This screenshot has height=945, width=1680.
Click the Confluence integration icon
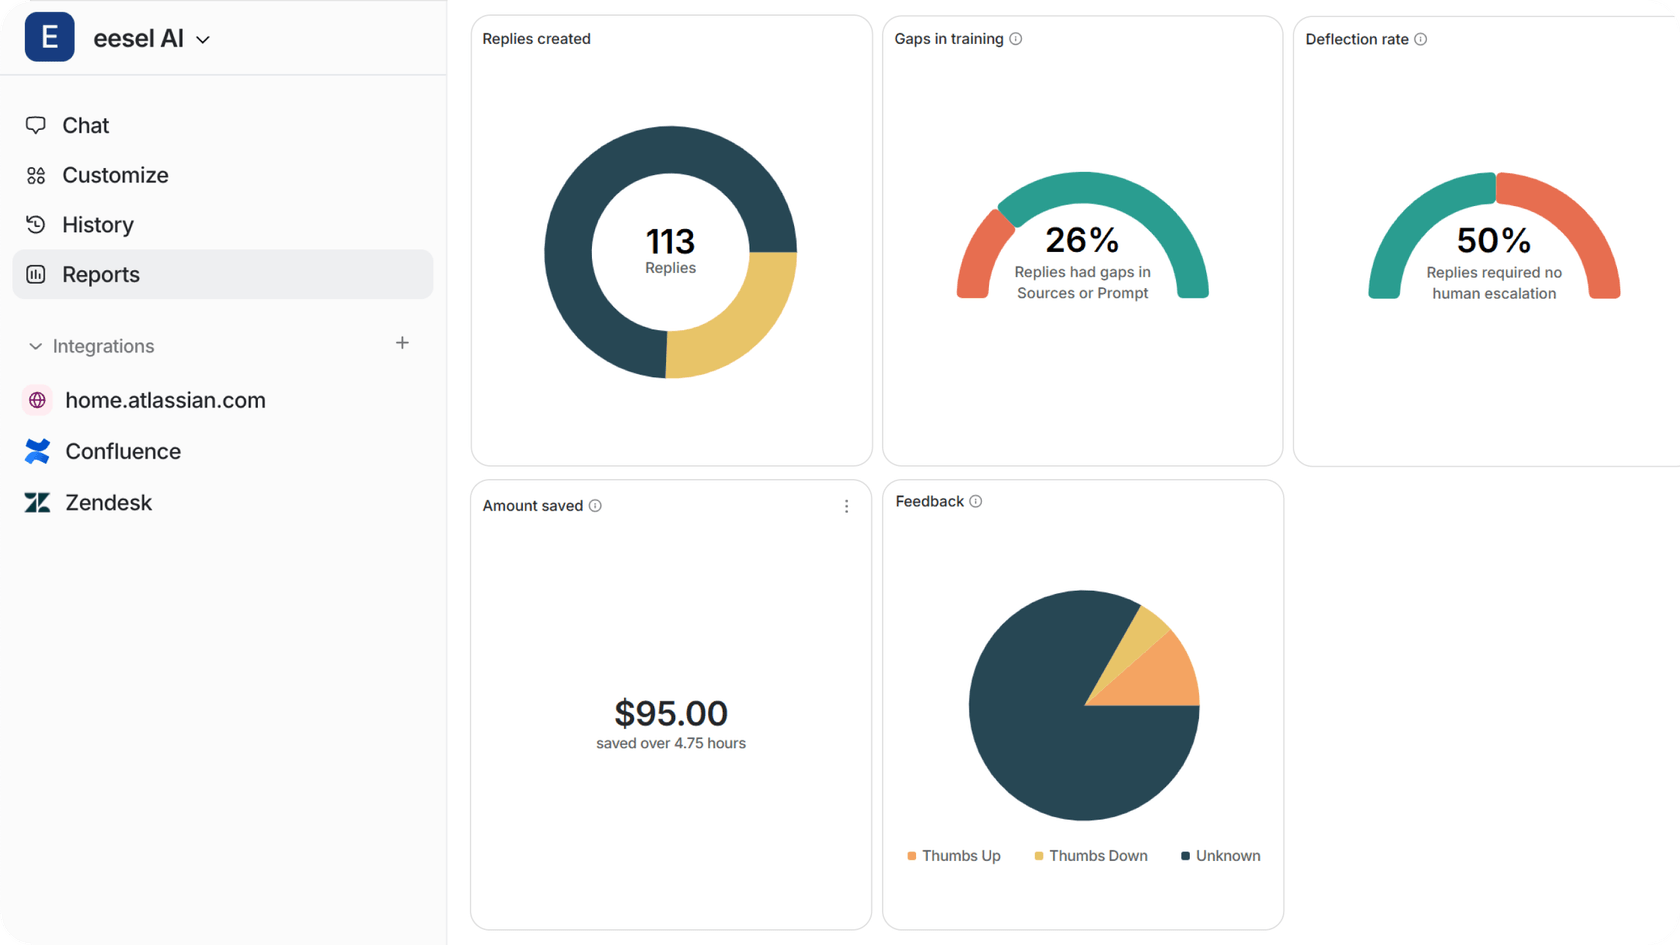[37, 451]
